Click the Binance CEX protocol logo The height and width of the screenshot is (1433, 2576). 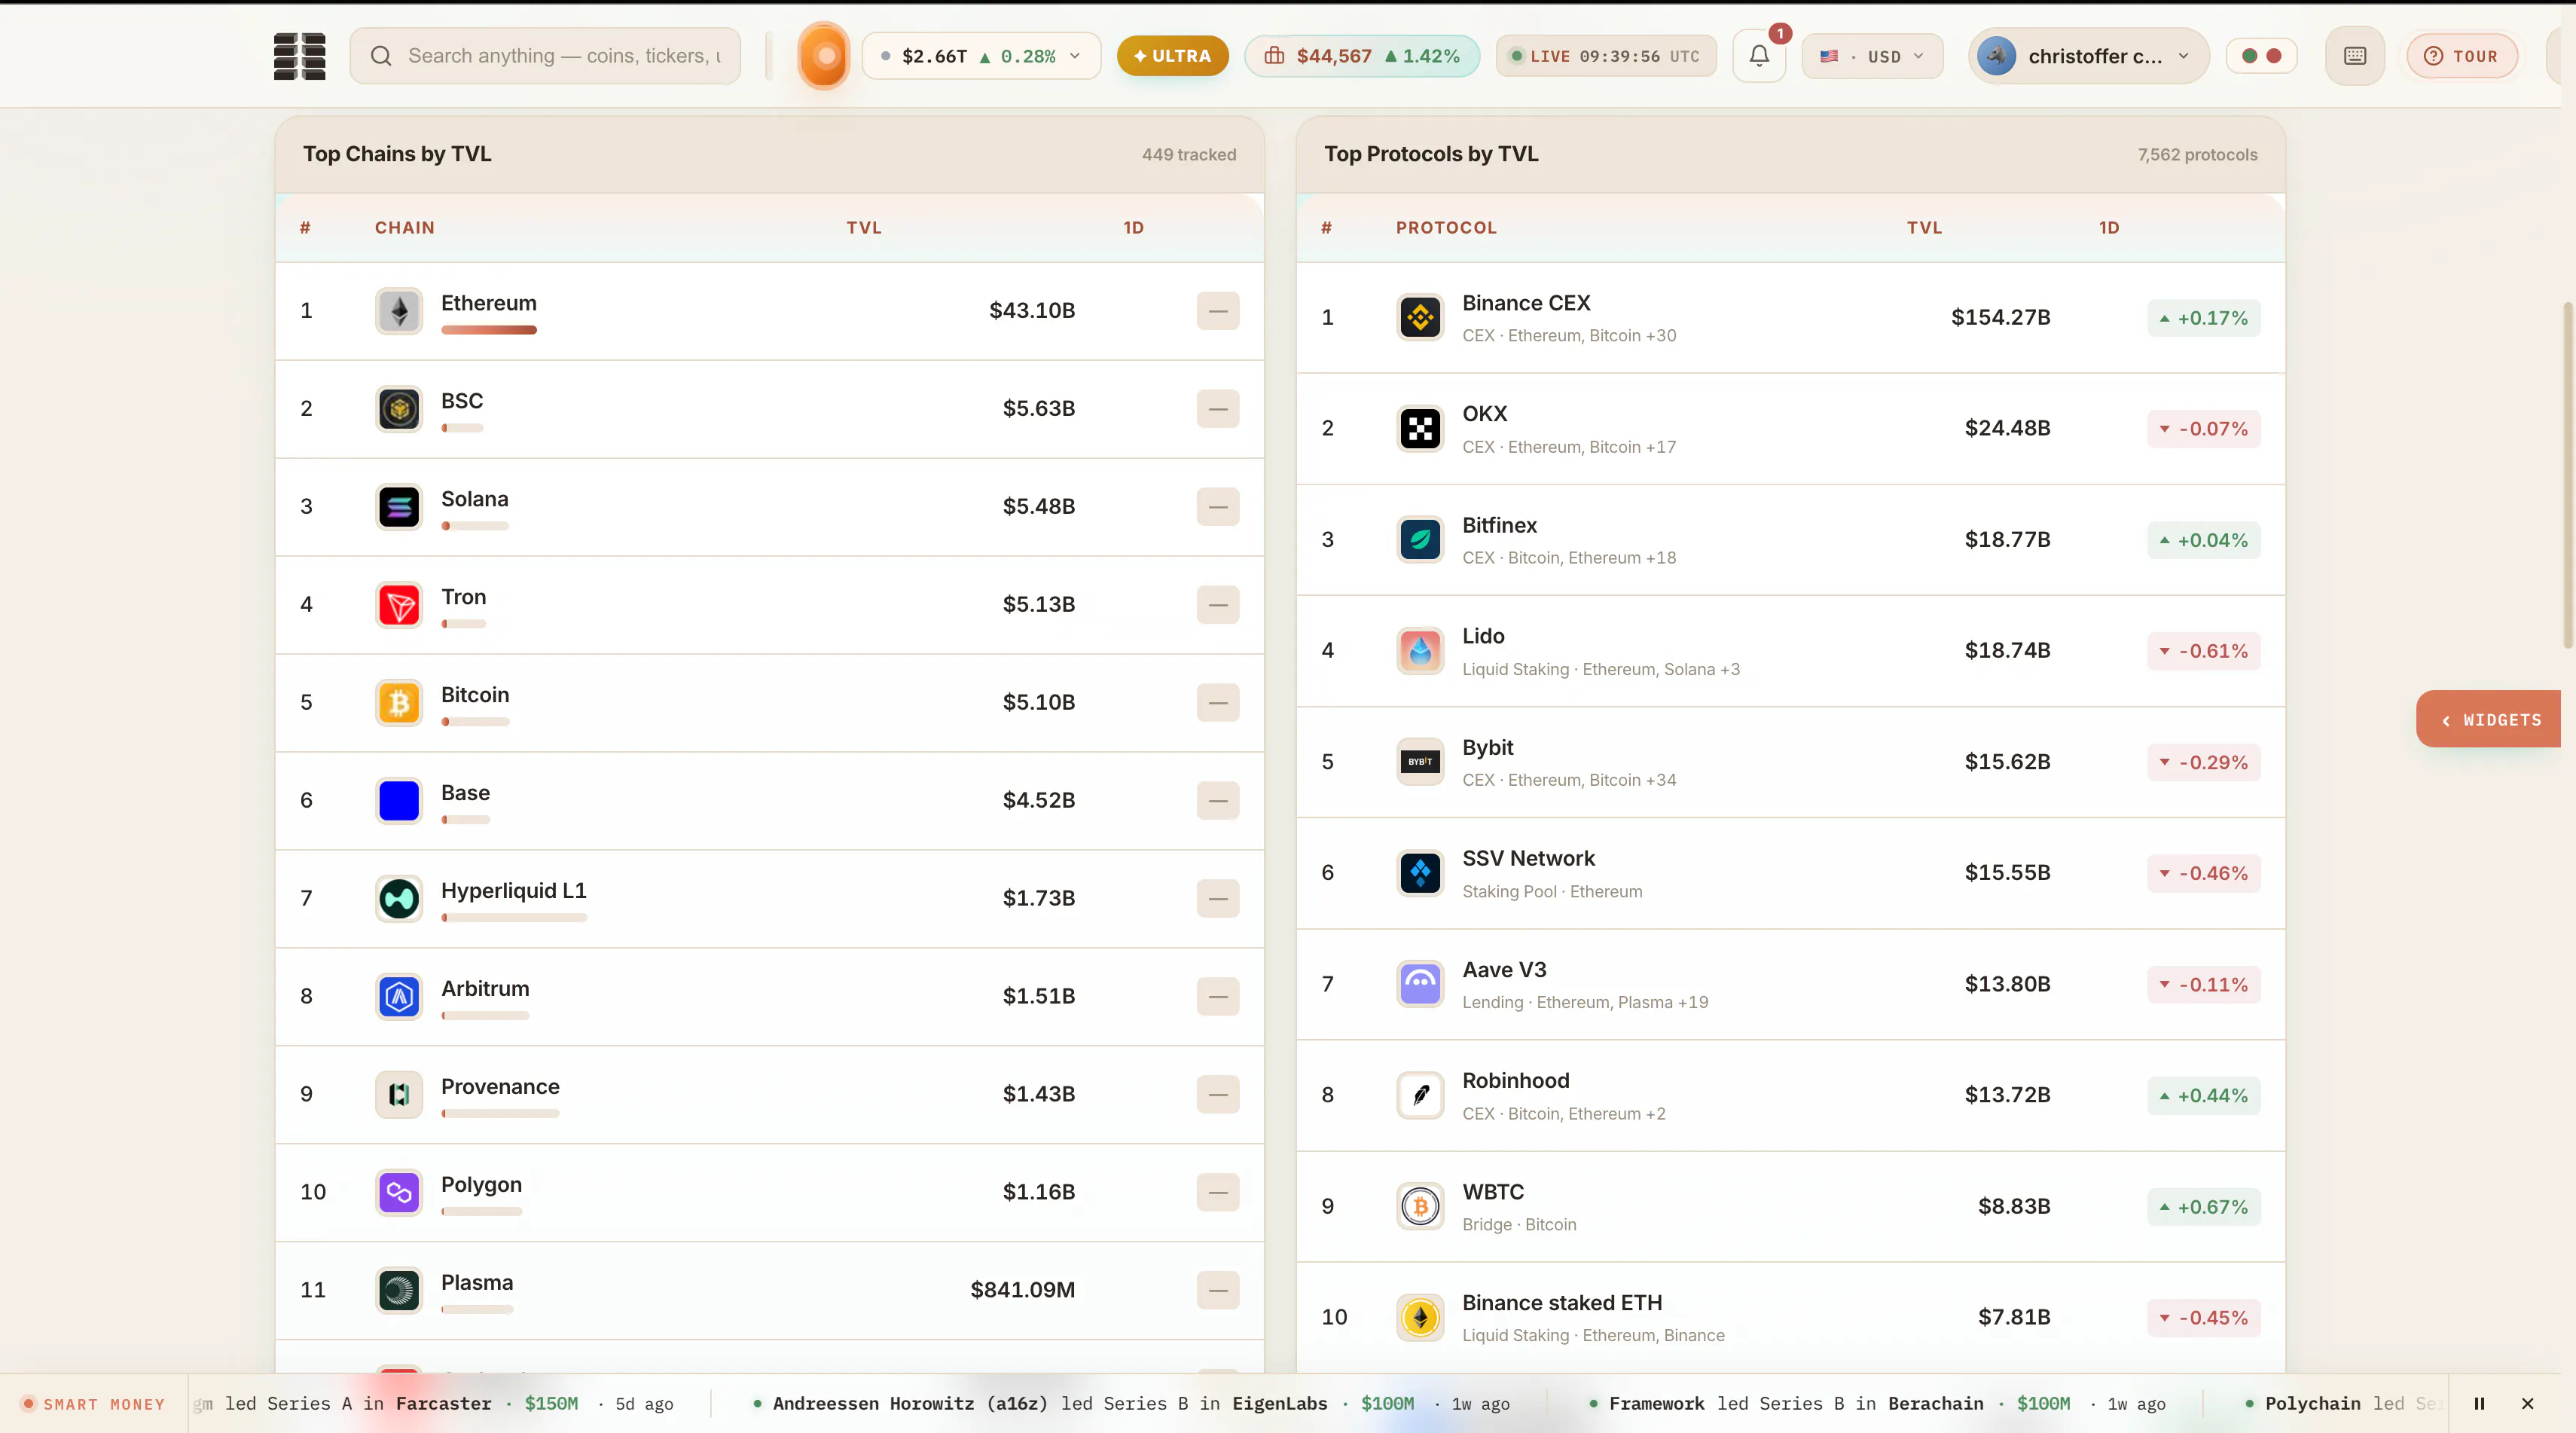pyautogui.click(x=1420, y=318)
